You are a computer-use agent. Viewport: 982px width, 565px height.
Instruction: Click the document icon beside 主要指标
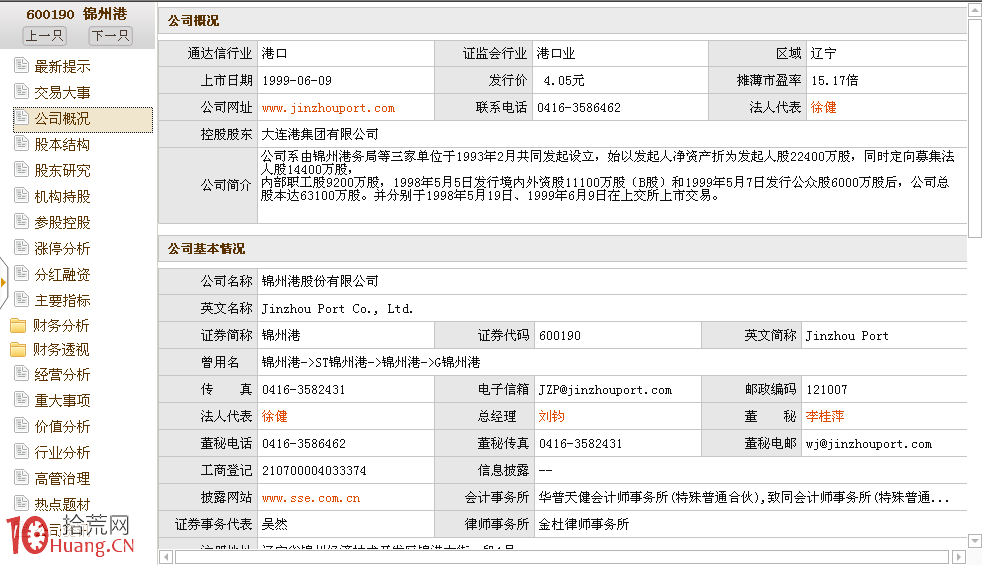21,299
